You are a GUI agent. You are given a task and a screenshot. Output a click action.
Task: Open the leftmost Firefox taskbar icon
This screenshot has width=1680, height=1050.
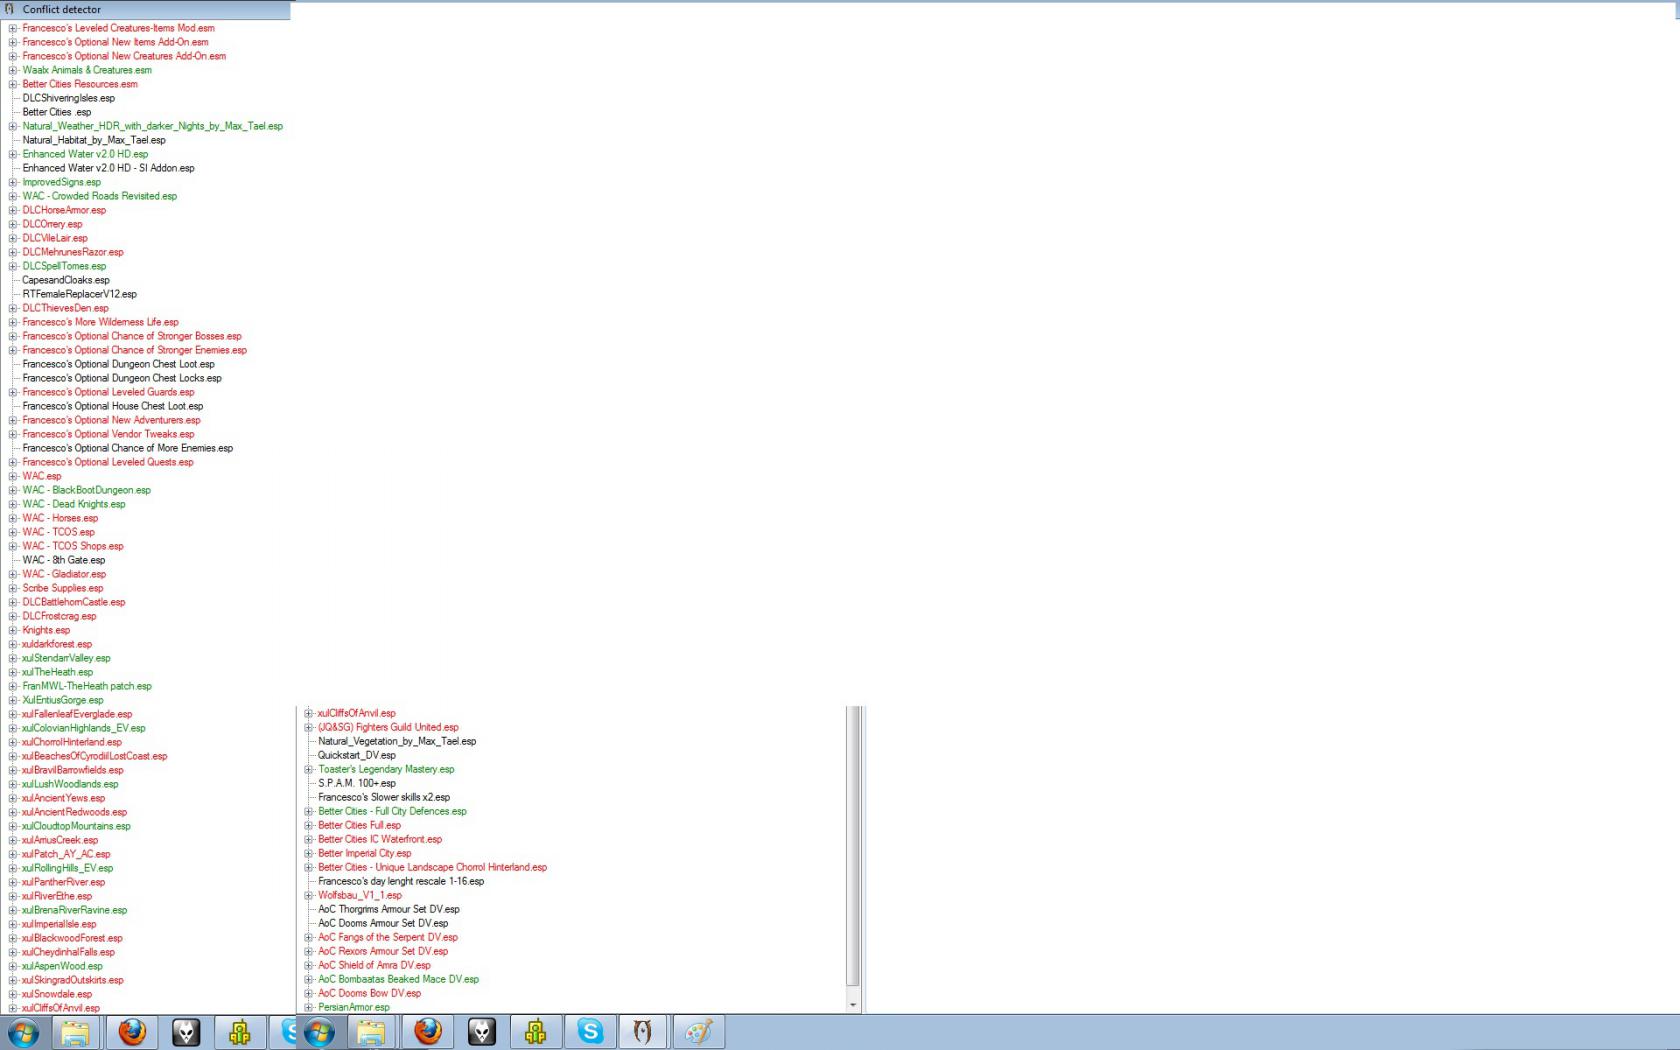coord(132,1032)
